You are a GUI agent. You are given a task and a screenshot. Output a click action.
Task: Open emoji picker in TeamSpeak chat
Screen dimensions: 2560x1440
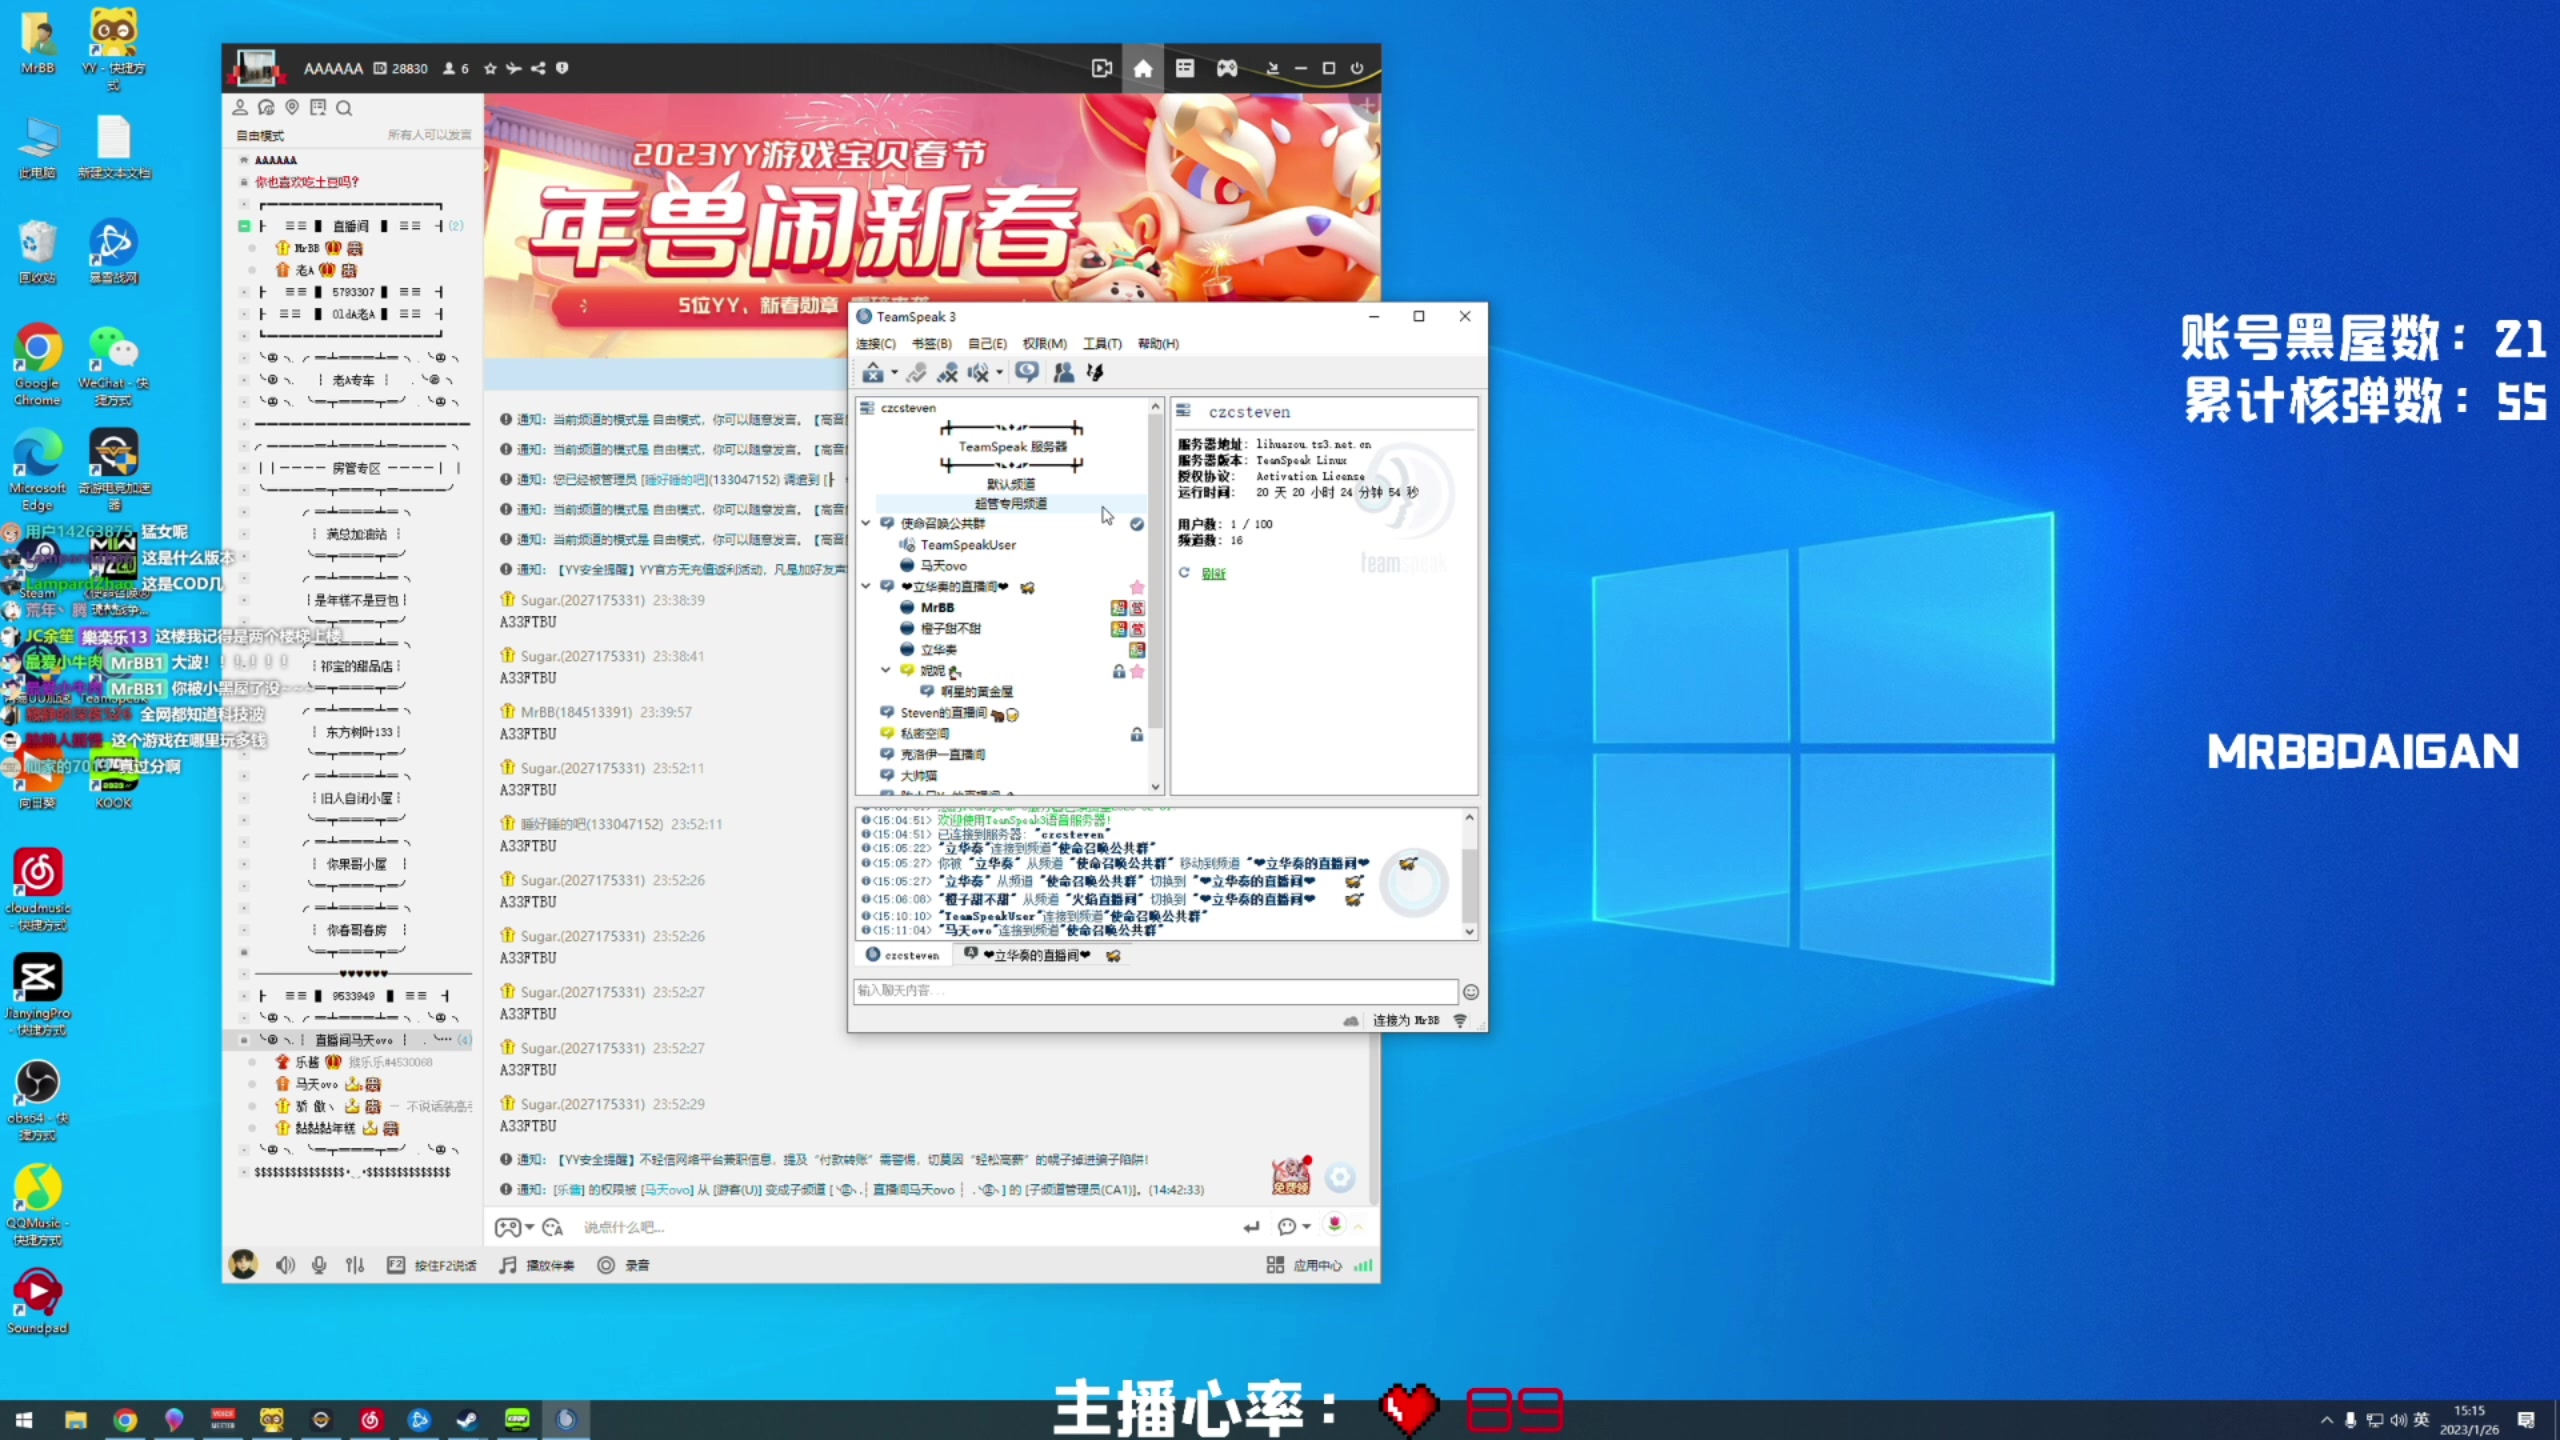click(x=1471, y=992)
